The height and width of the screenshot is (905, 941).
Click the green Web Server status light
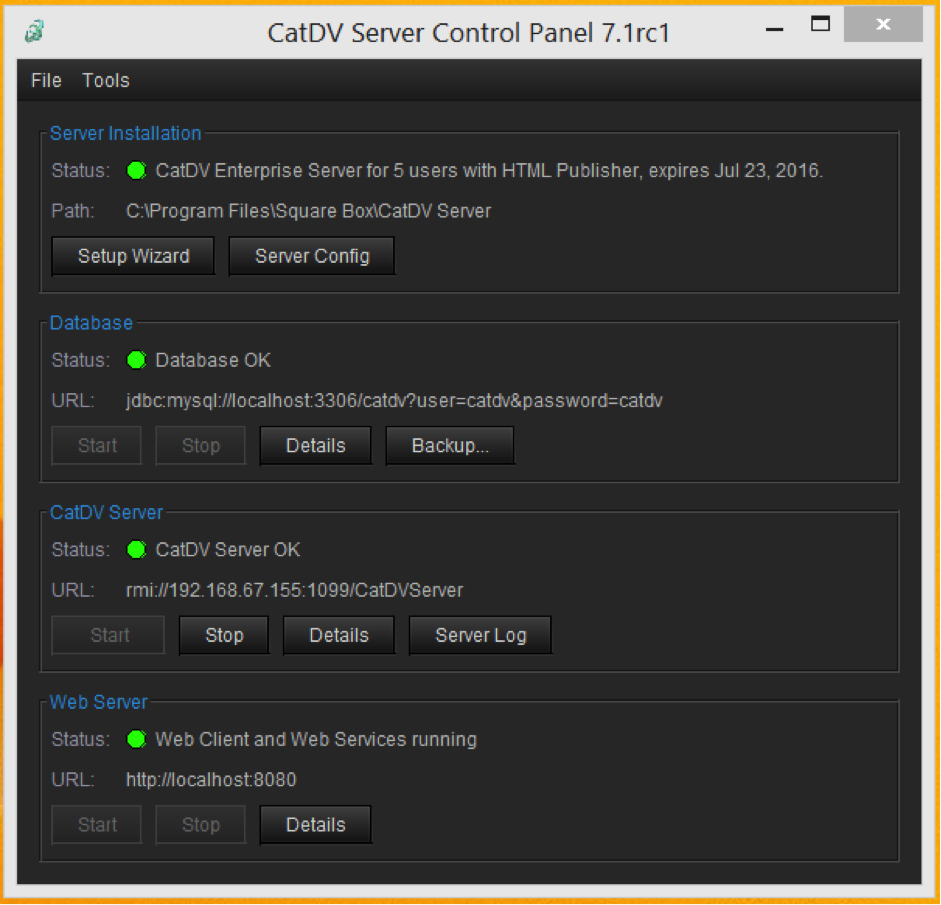[x=137, y=740]
